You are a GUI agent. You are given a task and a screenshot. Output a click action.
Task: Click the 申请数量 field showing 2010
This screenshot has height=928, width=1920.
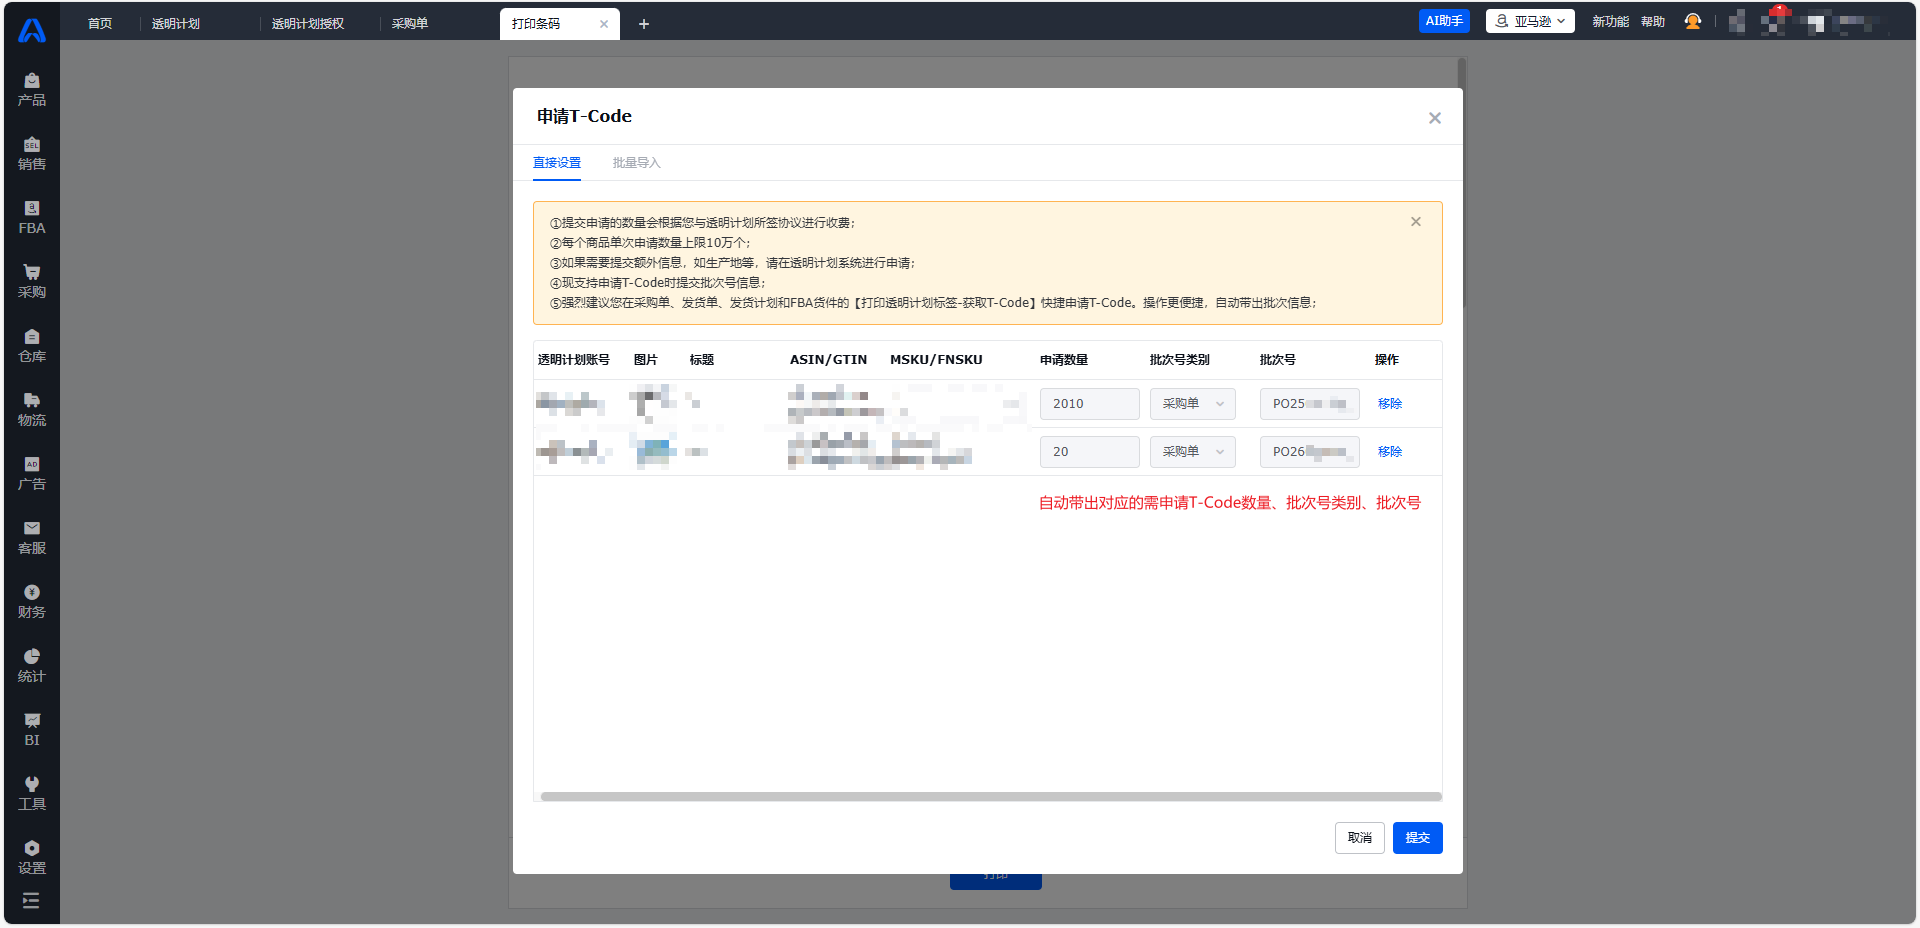pyautogui.click(x=1089, y=404)
